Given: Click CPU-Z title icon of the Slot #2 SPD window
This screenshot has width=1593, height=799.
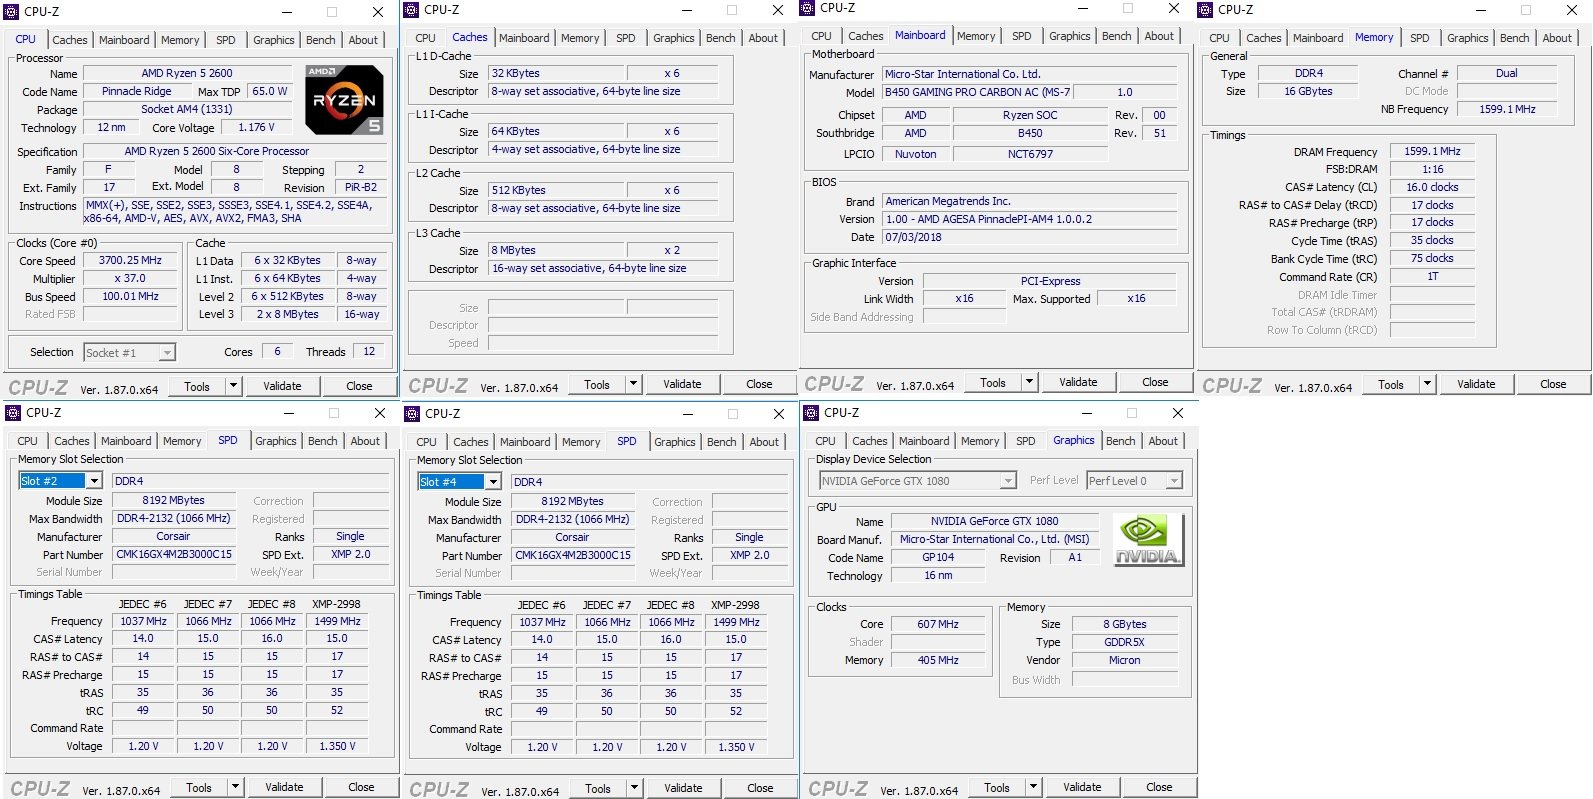Looking at the screenshot, I should point(13,413).
